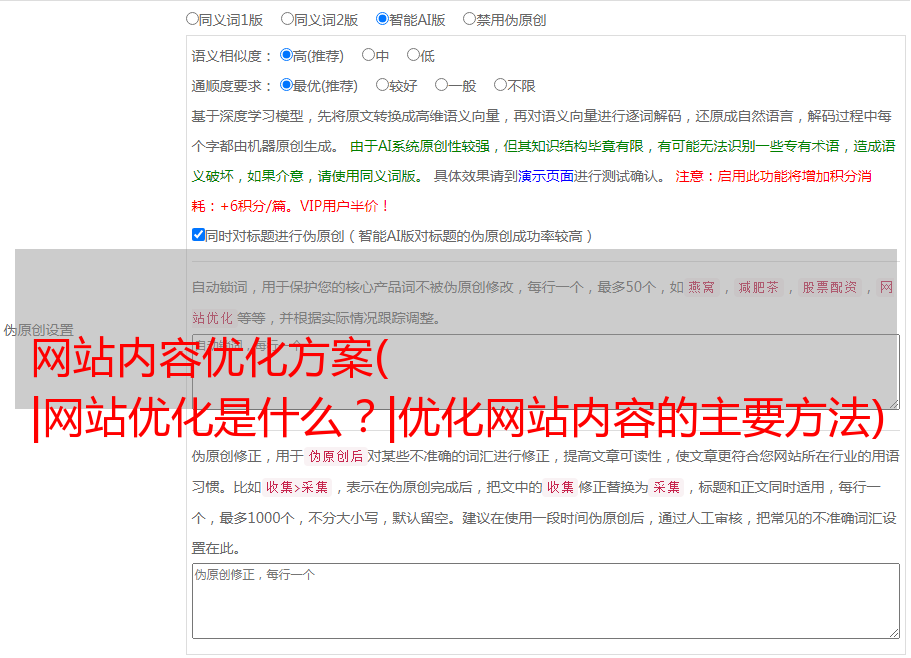
Task: Set 通顺度要求 to 较好
Action: tap(382, 85)
